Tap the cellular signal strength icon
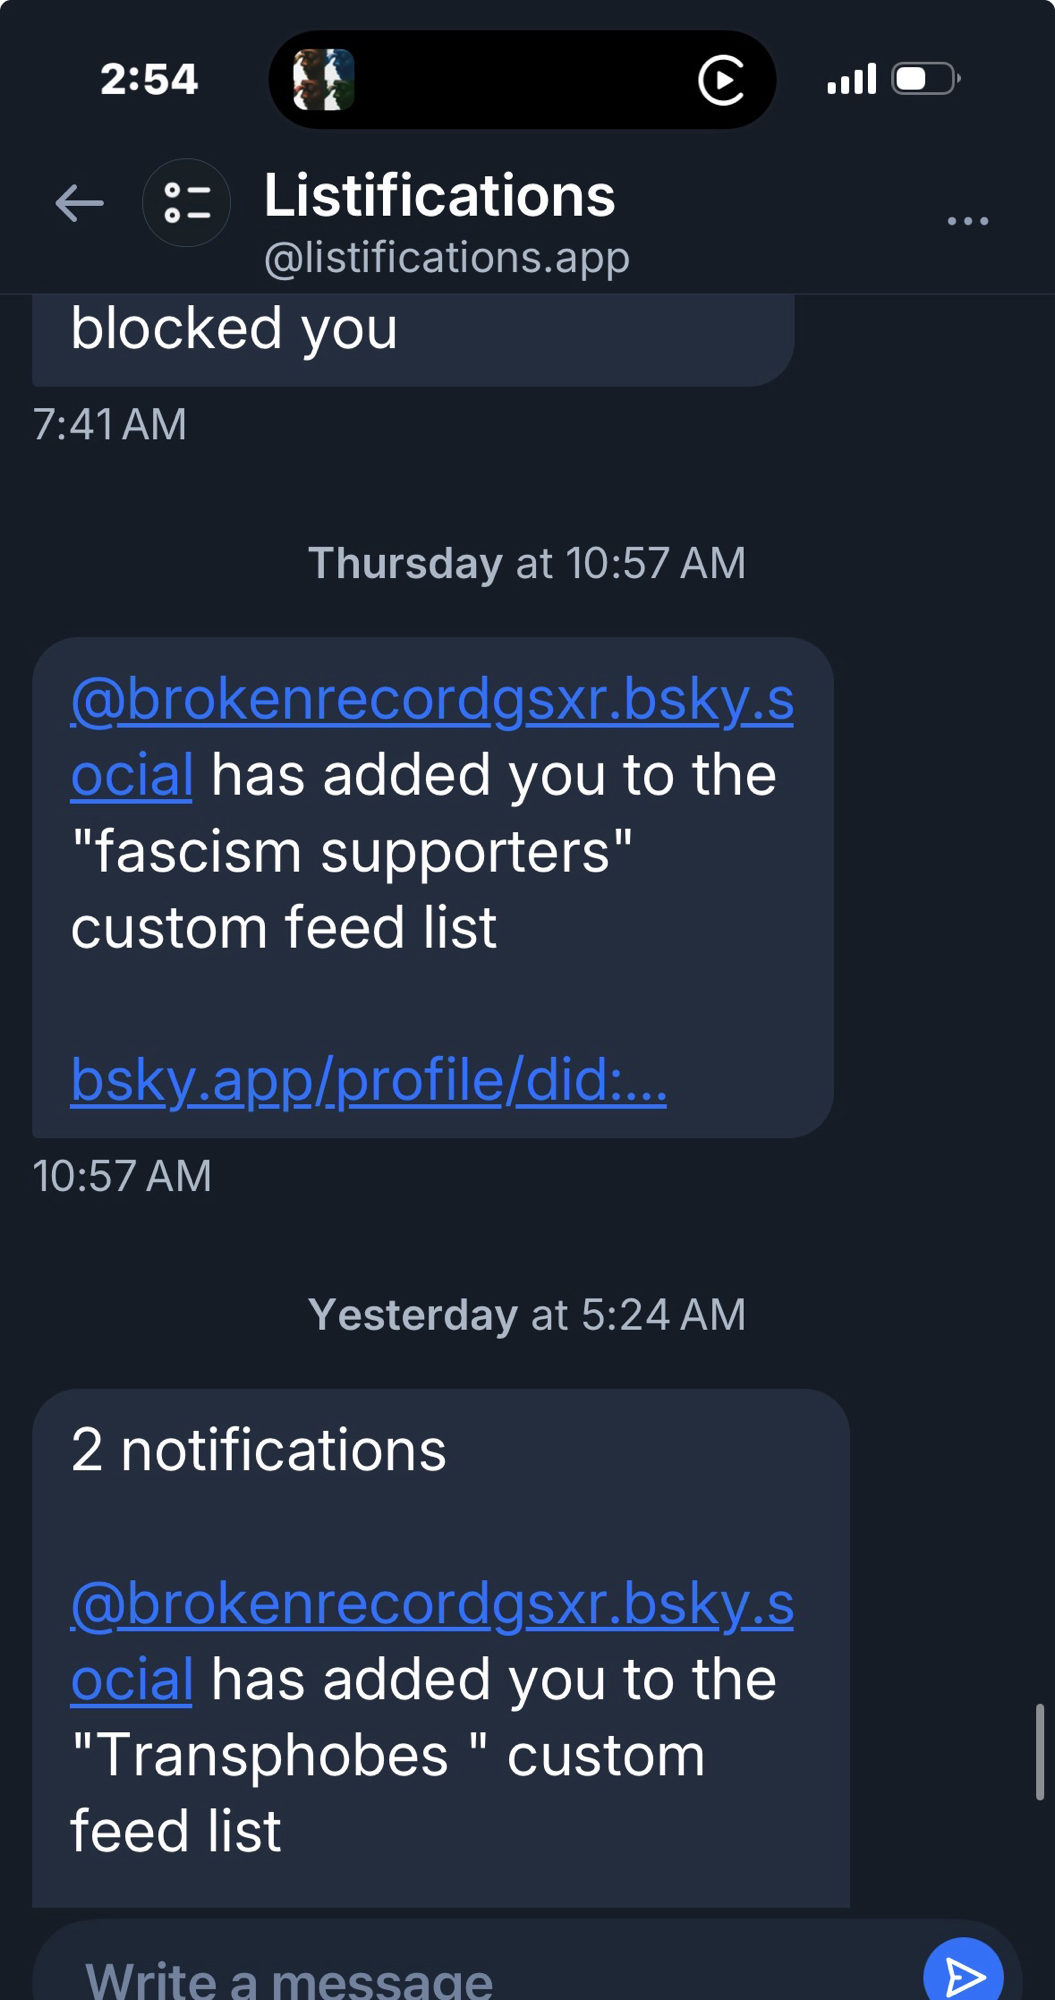Viewport: 1055px width, 2000px height. 851,79
